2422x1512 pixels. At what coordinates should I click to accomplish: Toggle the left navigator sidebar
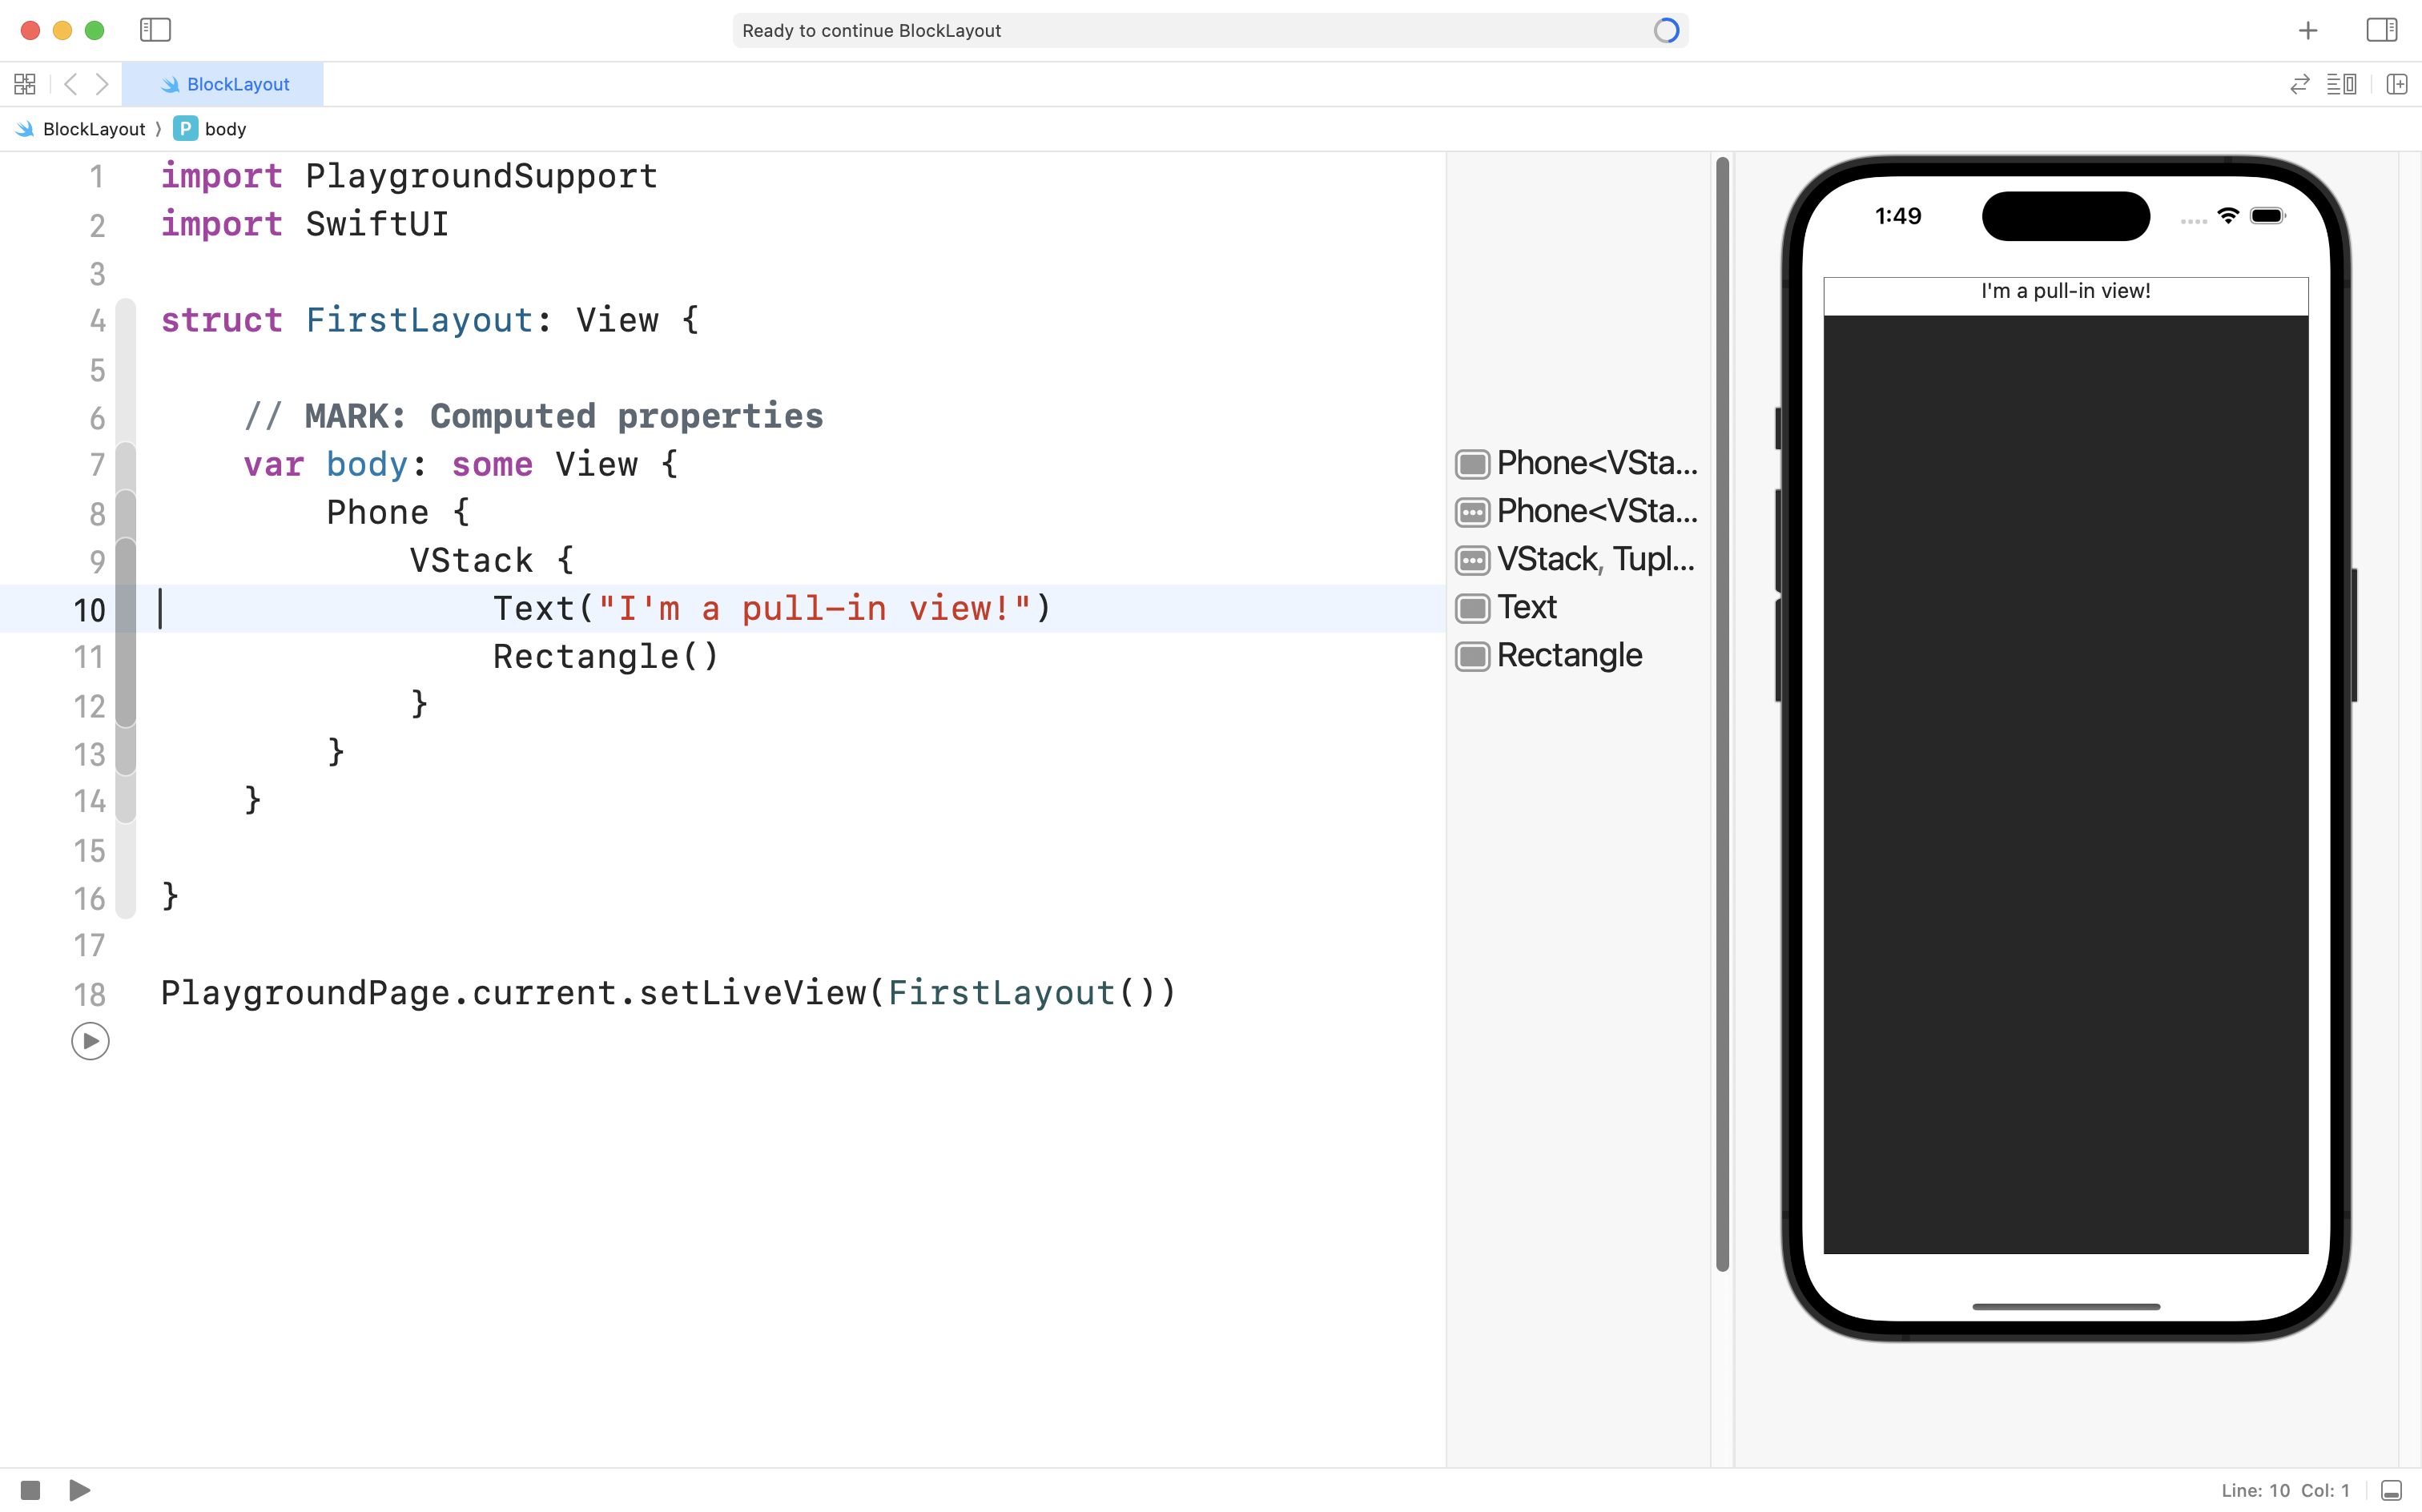tap(155, 30)
